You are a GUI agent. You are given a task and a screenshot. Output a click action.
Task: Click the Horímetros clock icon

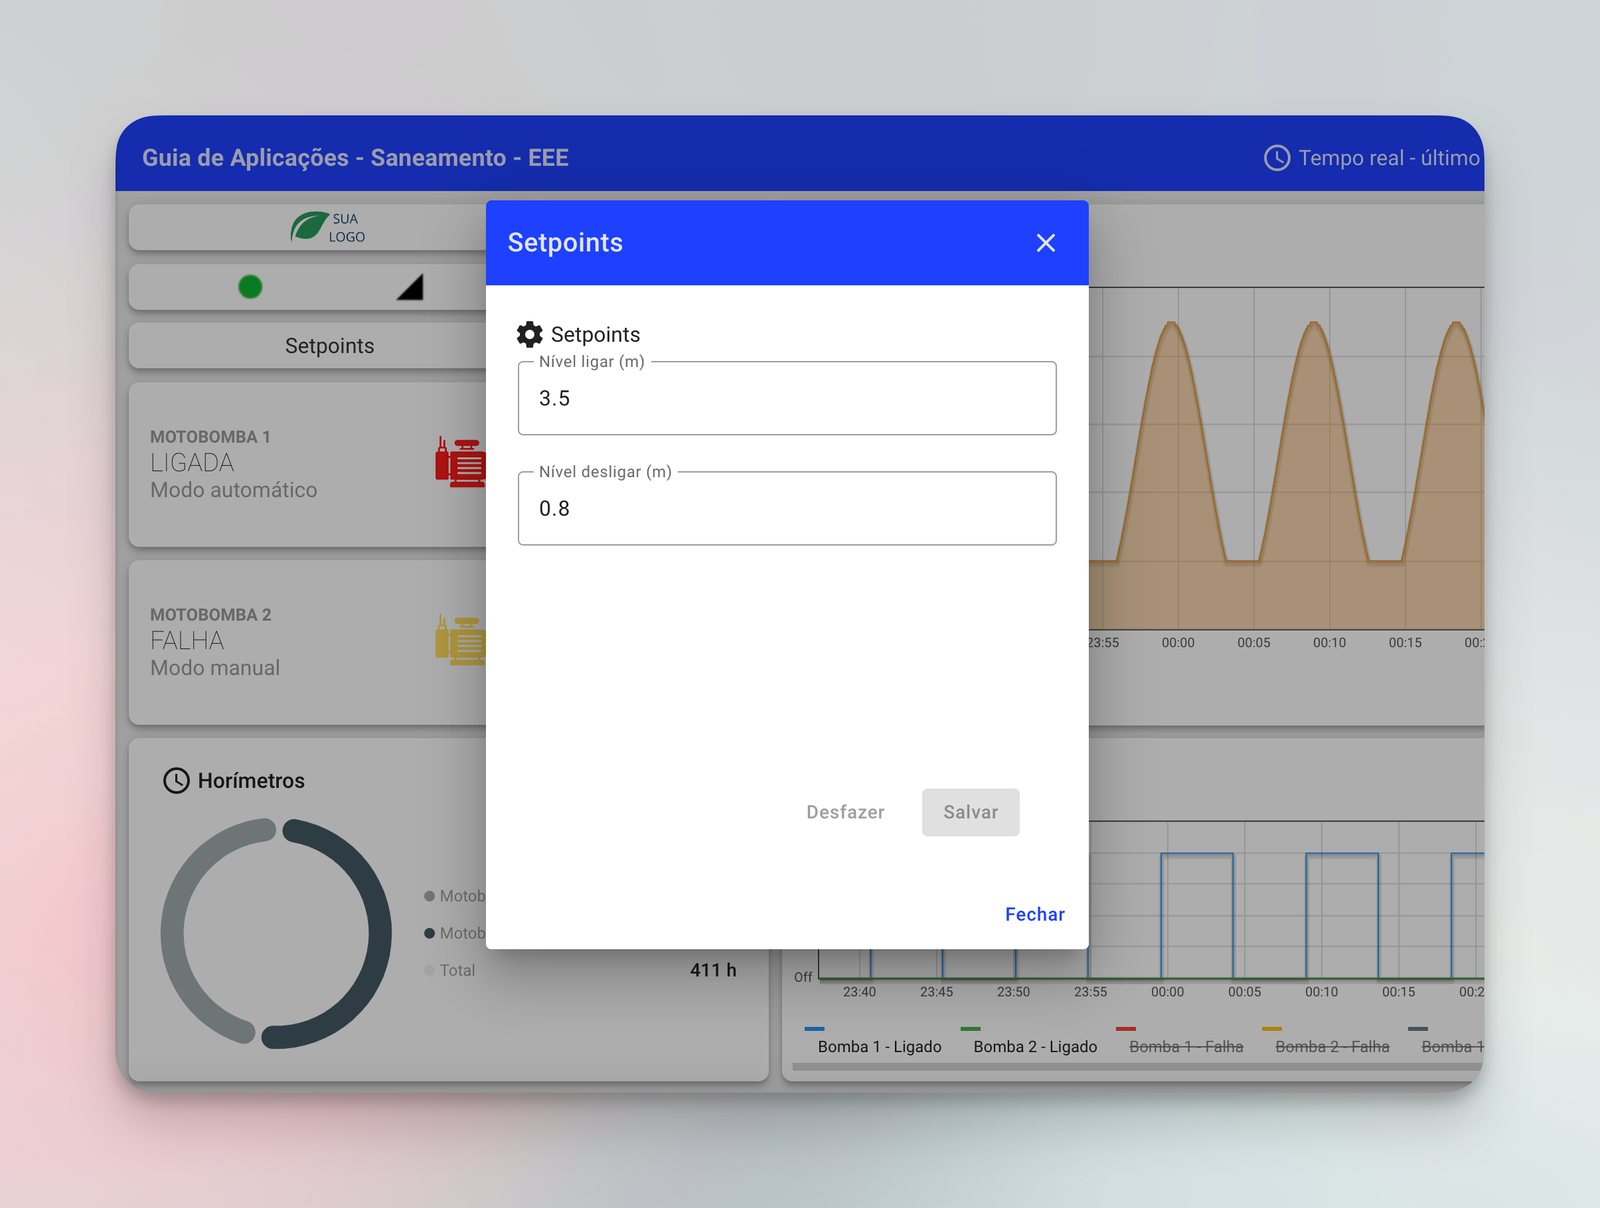click(x=176, y=781)
